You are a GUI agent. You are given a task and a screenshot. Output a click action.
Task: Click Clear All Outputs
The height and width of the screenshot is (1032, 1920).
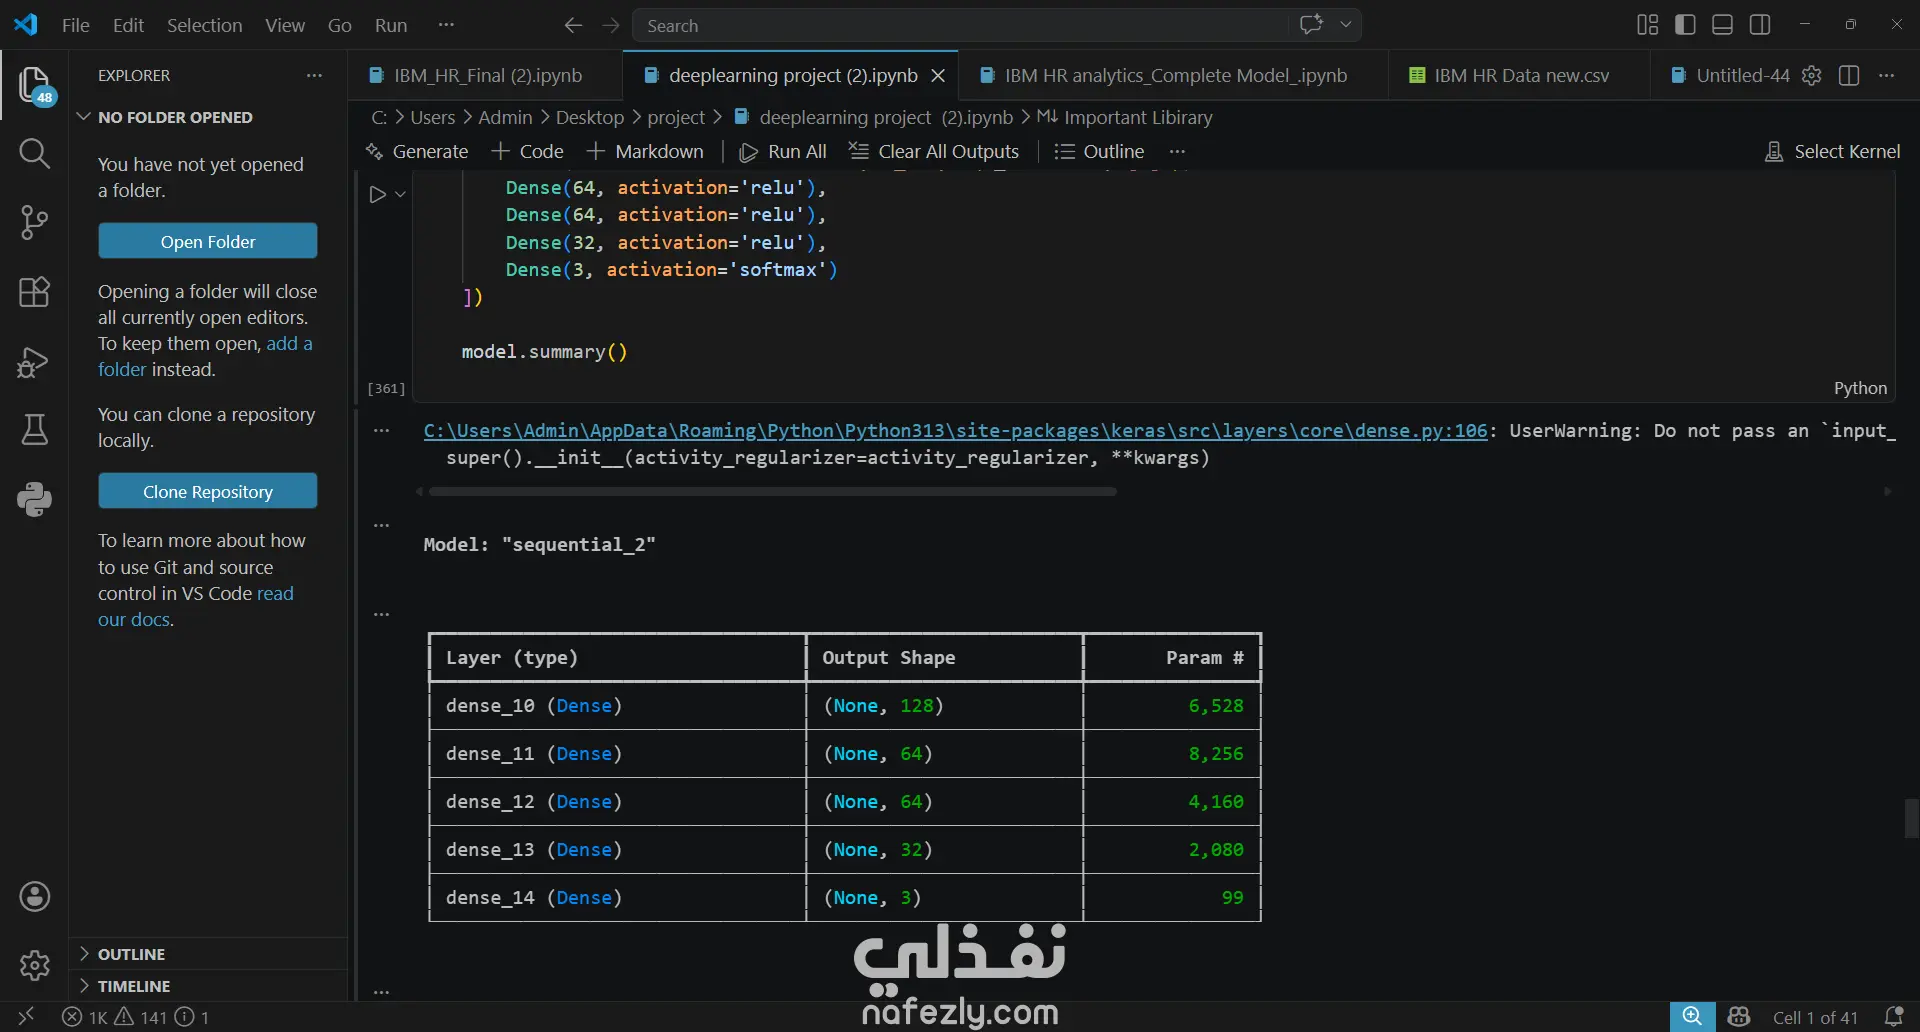(x=934, y=152)
